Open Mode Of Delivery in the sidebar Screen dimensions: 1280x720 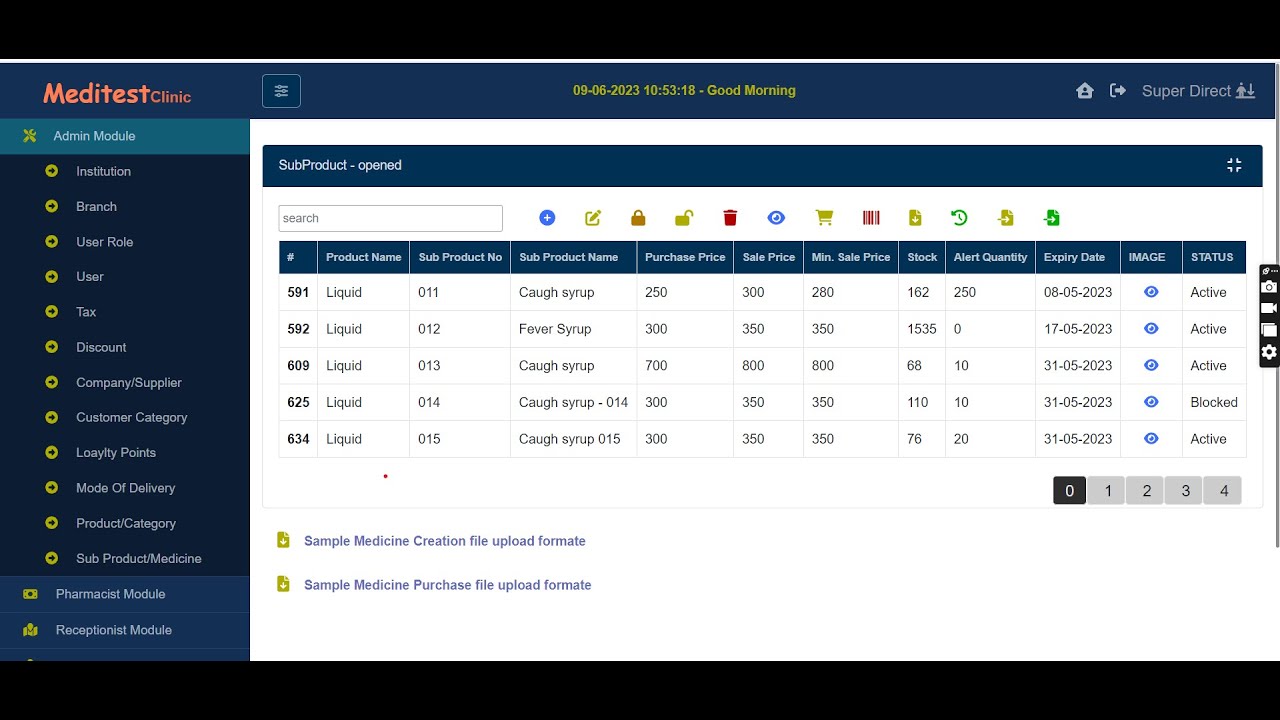(x=125, y=488)
